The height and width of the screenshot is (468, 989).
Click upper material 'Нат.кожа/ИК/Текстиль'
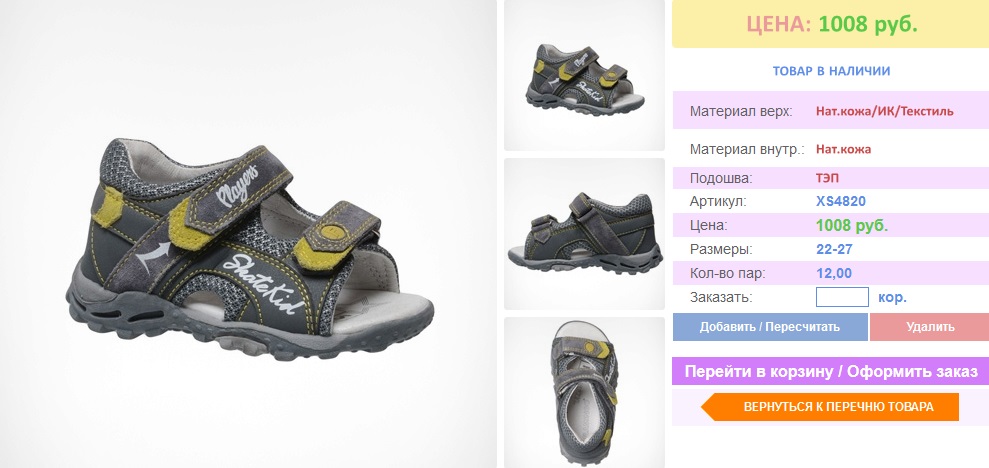click(884, 111)
